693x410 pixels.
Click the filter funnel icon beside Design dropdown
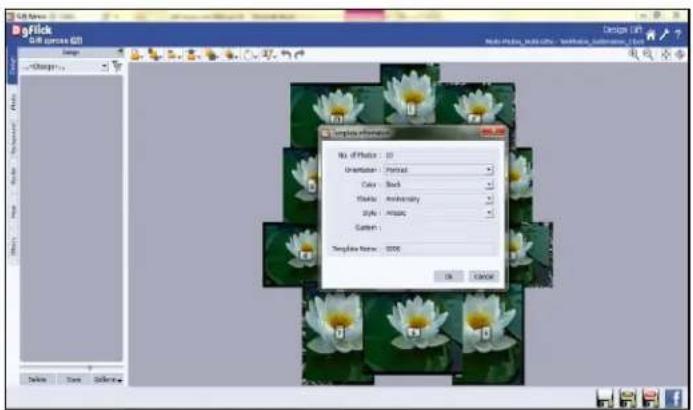click(x=117, y=66)
